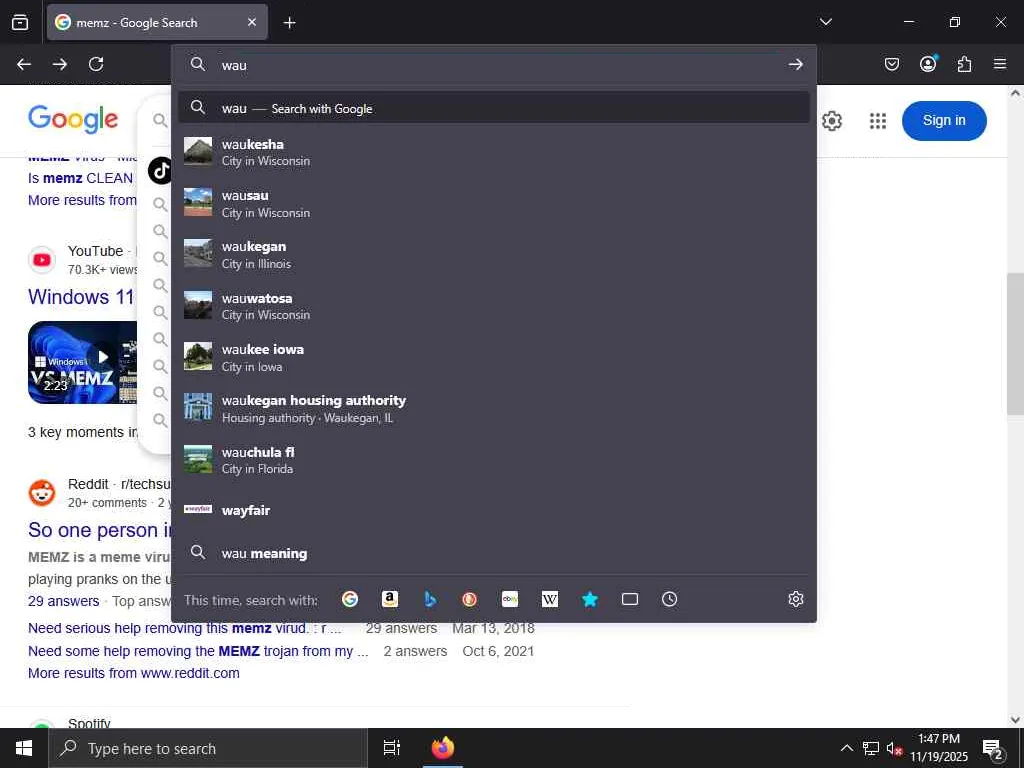
Task: Open the Firefox account icon
Action: point(928,64)
